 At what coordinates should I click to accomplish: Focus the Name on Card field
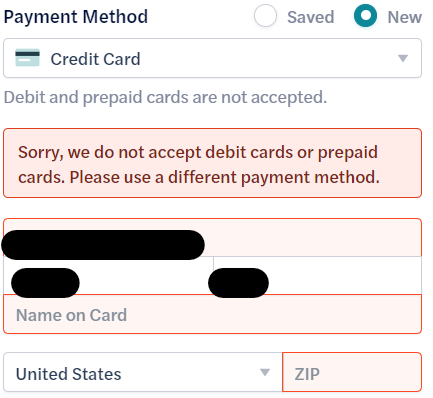point(212,314)
